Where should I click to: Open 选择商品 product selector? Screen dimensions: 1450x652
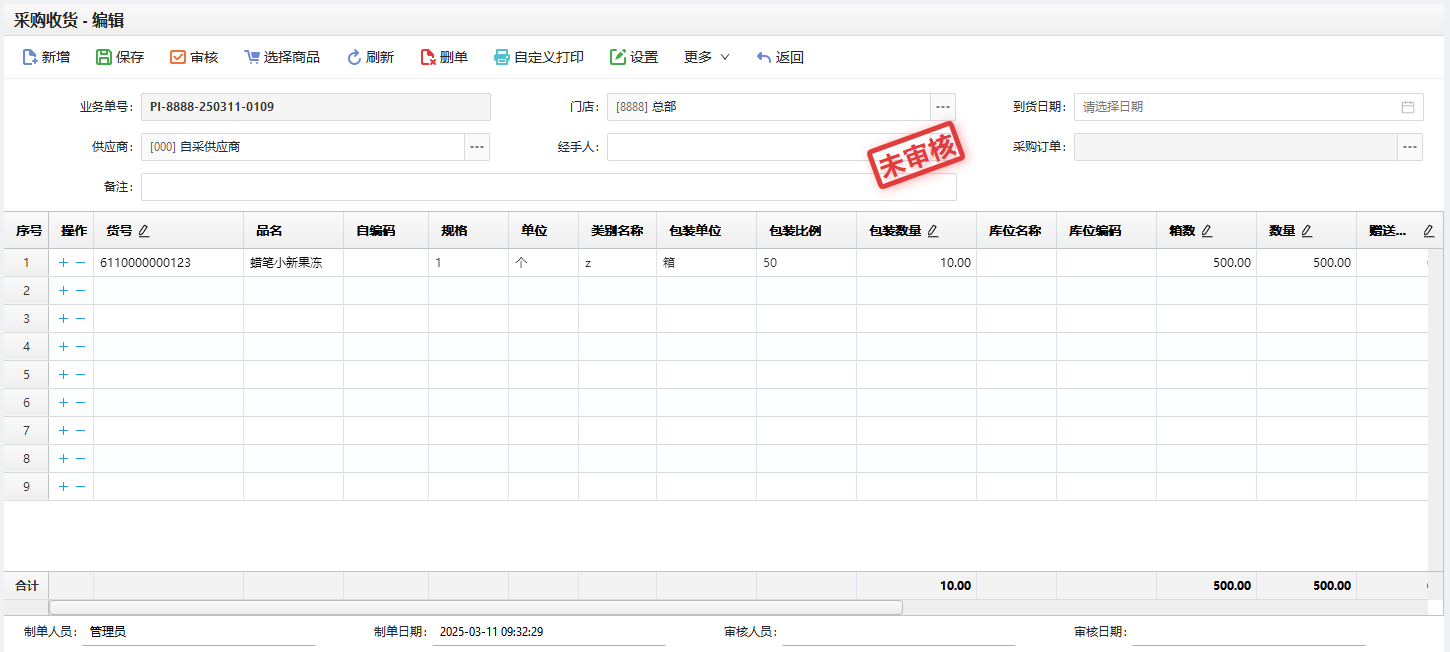pos(252,58)
